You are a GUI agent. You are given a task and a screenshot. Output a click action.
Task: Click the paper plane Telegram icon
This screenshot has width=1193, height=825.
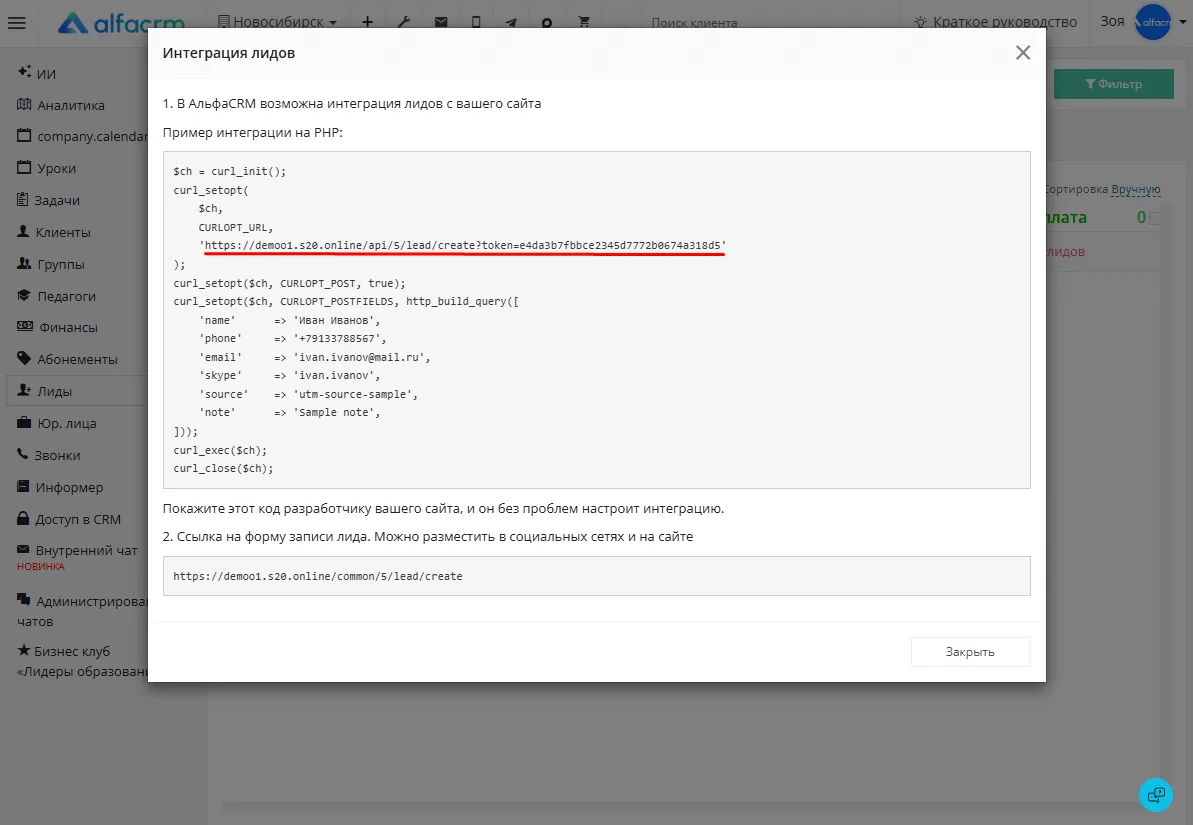[511, 23]
